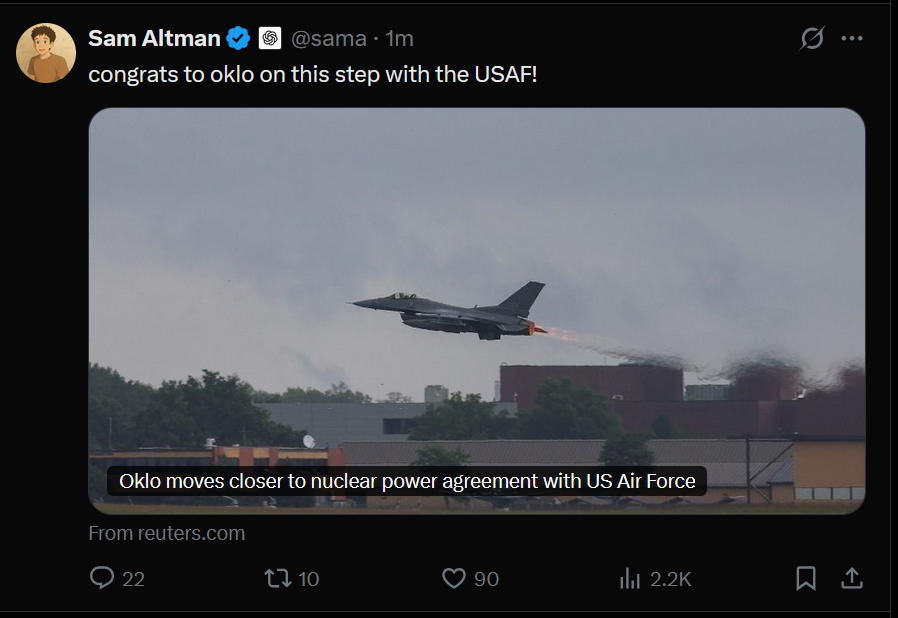Click the Oklo nuclear power agreement headline
This screenshot has height=618, width=898.
pos(407,481)
